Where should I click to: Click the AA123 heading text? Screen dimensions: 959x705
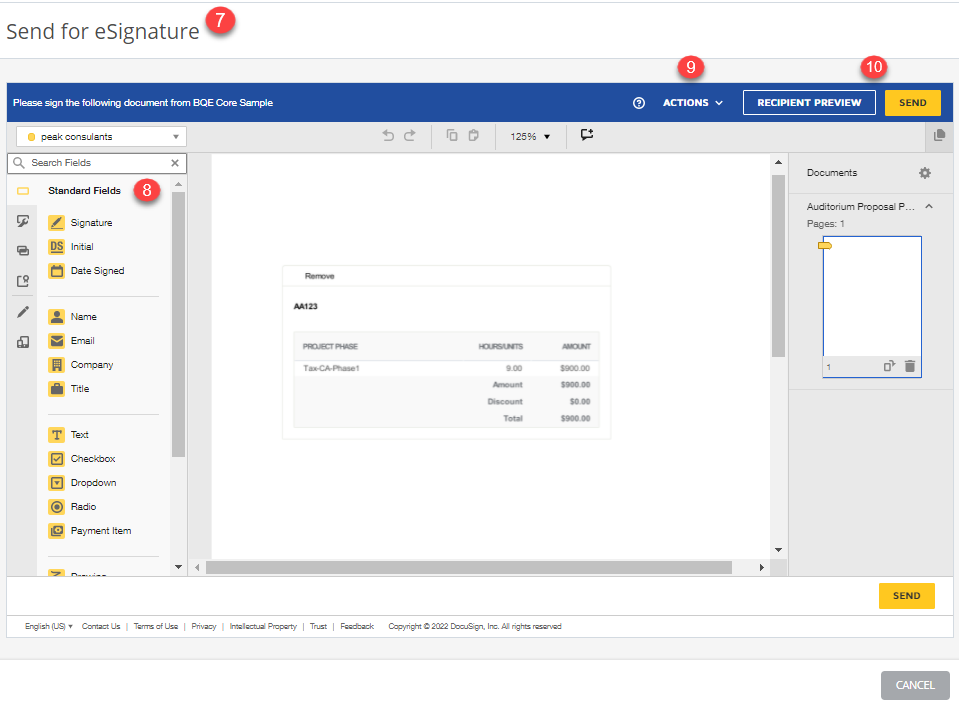306,306
